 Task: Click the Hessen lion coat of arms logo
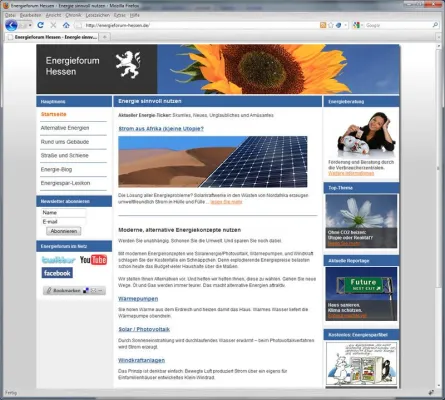click(x=128, y=65)
